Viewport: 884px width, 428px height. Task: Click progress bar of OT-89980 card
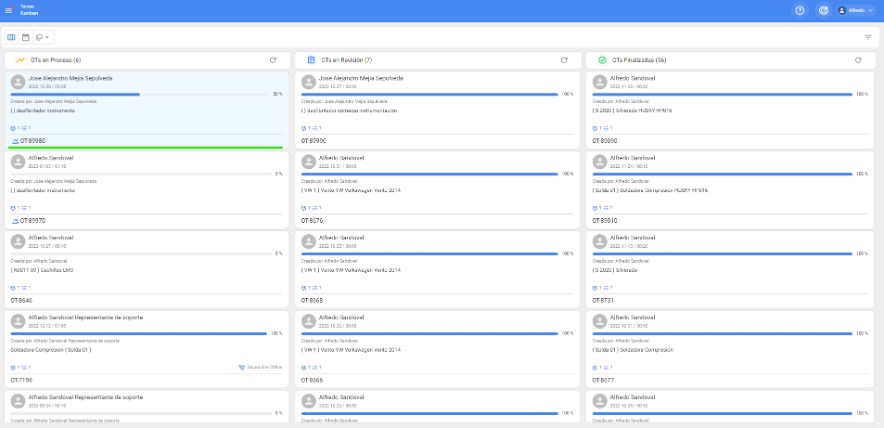(x=75, y=94)
